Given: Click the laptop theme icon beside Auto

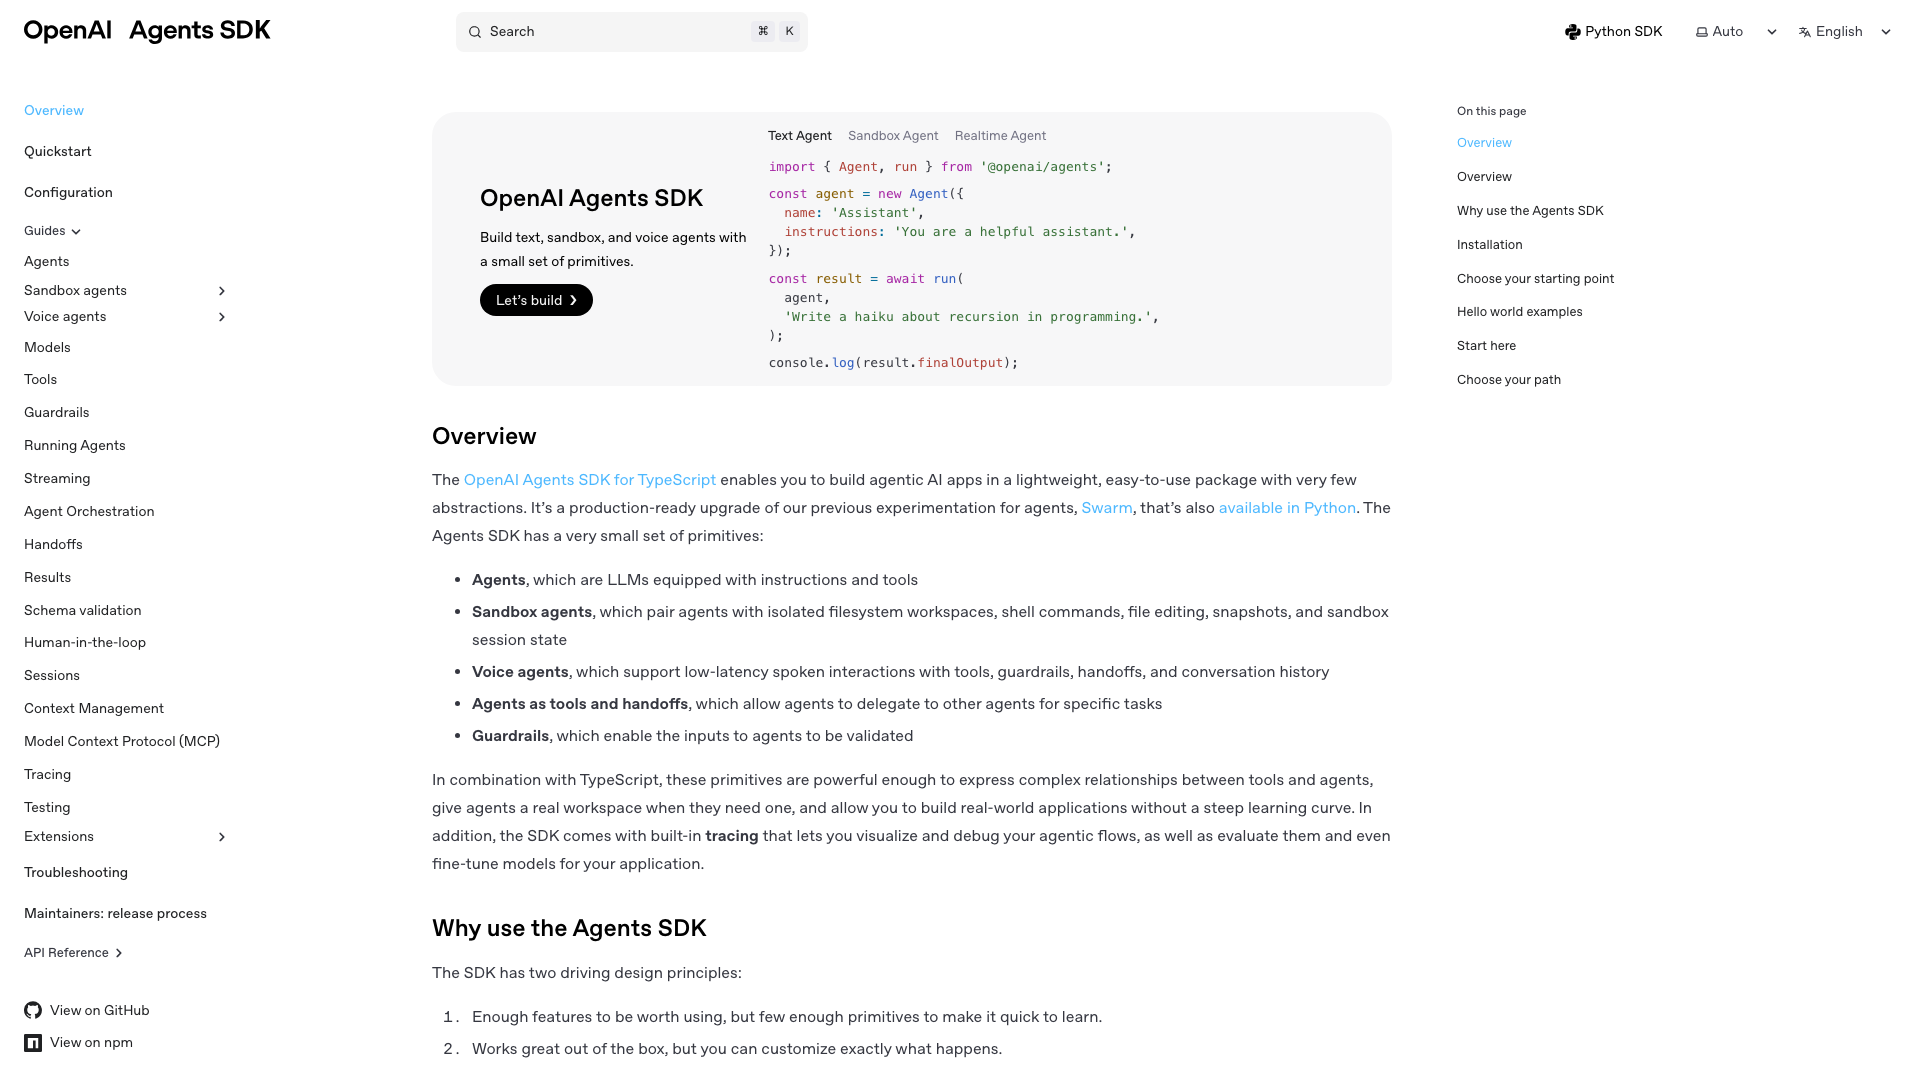Looking at the screenshot, I should click(x=1702, y=32).
